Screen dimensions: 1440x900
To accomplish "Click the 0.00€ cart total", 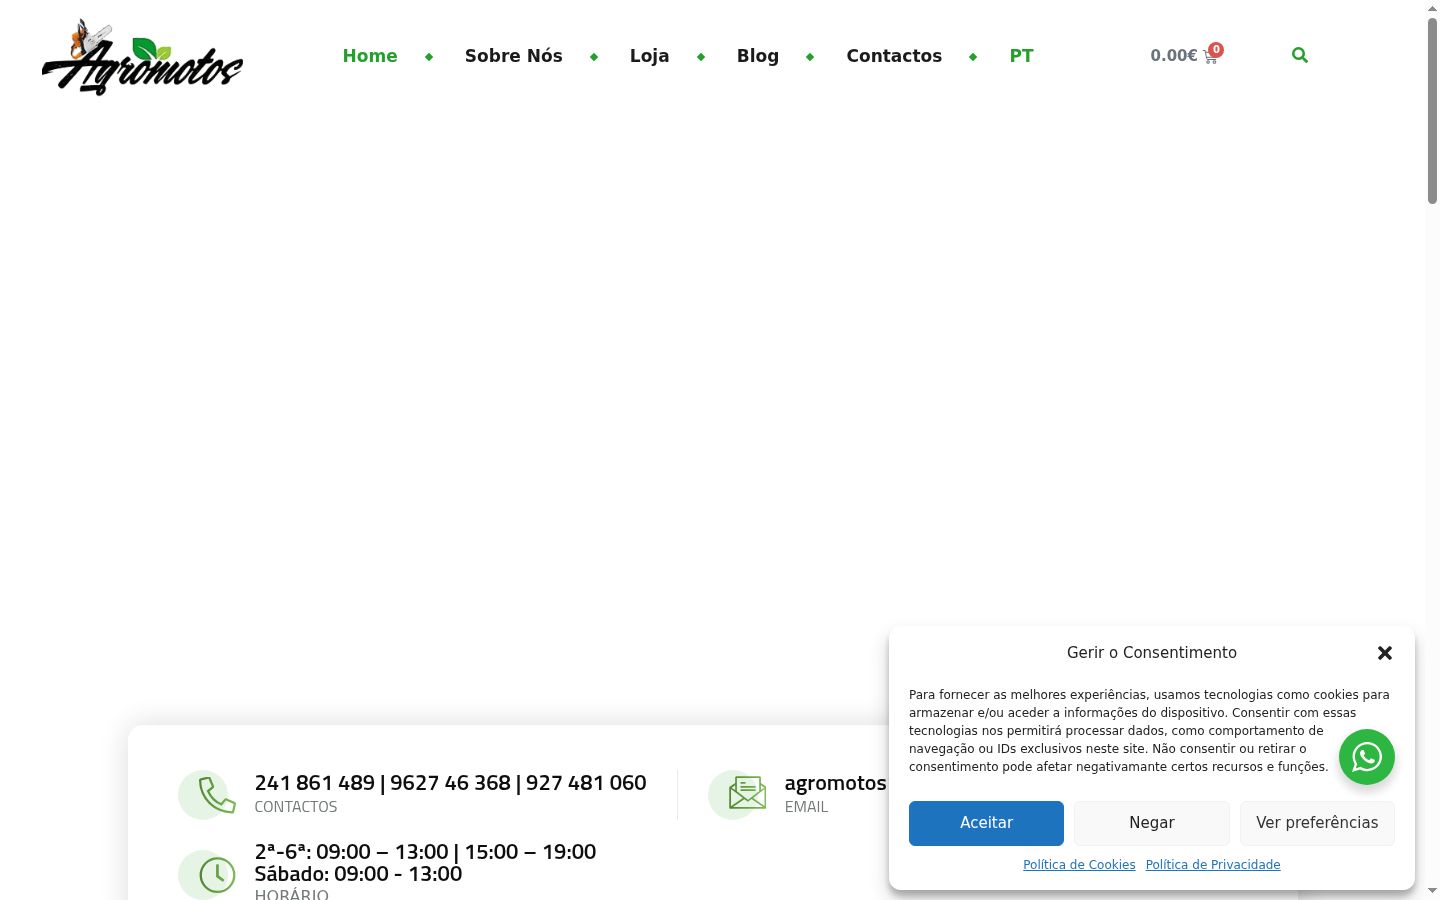I will 1174,55.
